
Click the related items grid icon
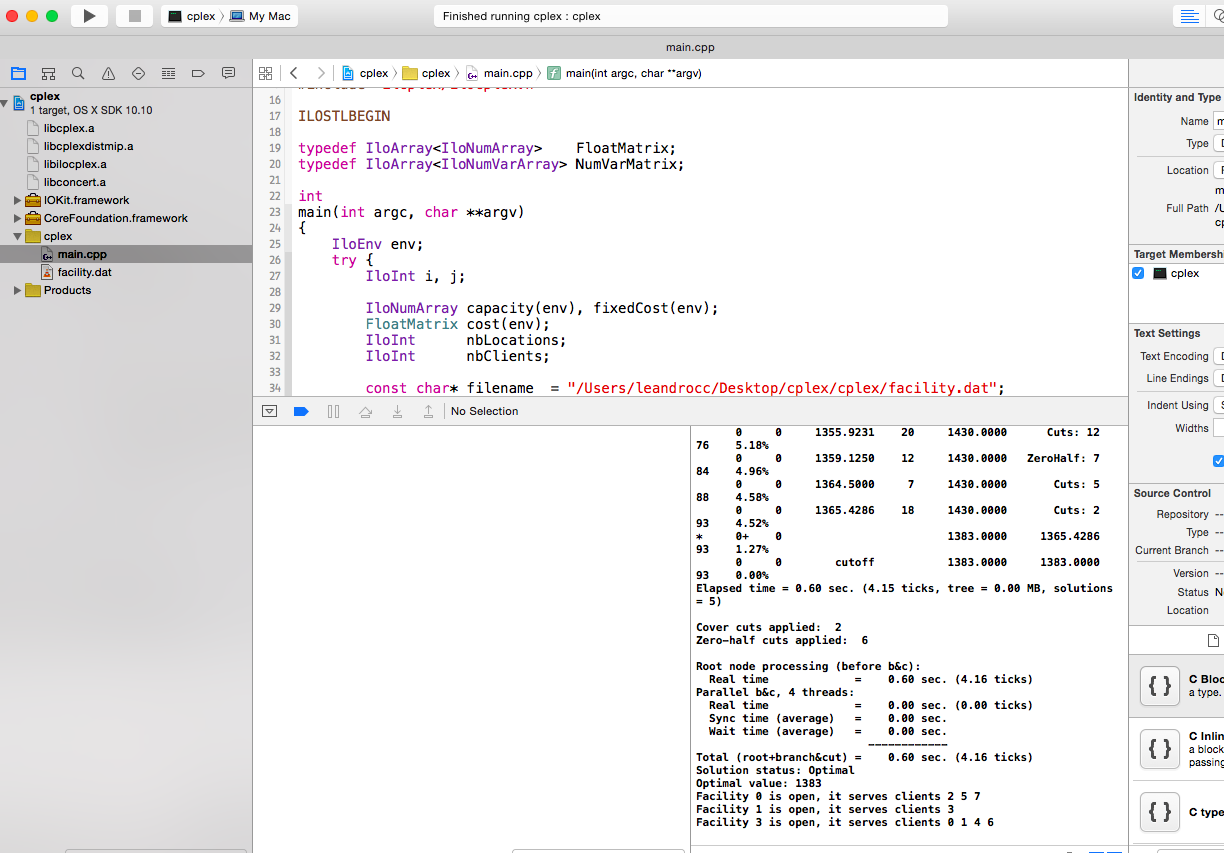[x=265, y=73]
